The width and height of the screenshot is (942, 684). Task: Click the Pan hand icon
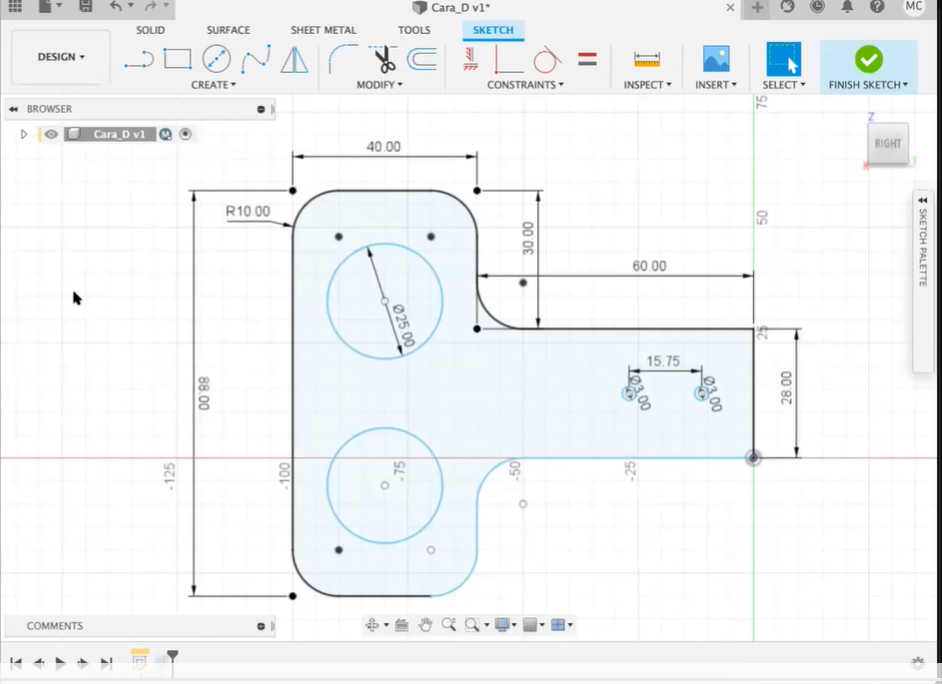coord(425,625)
